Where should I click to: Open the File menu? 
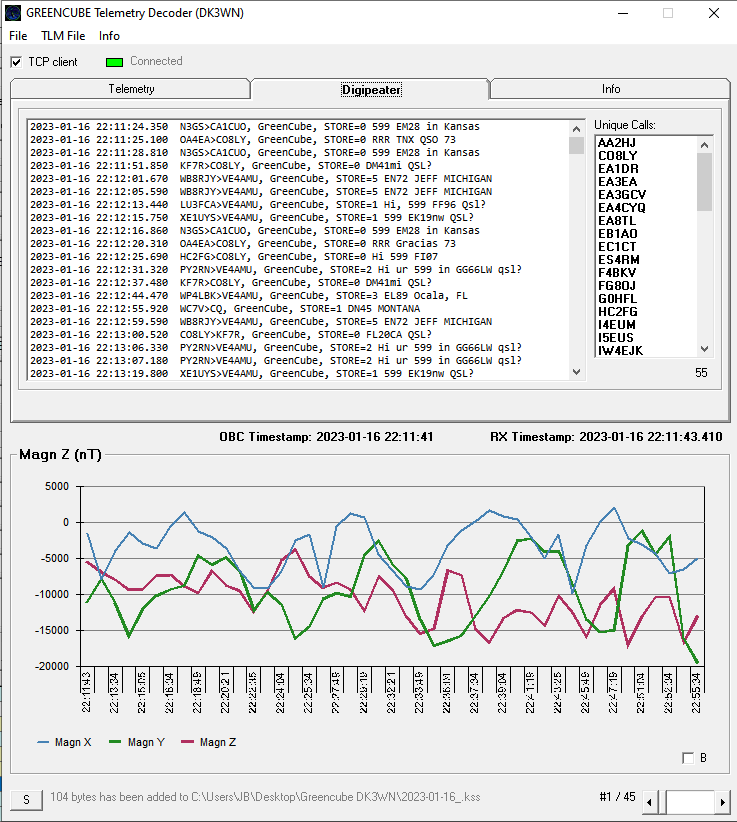tap(18, 36)
